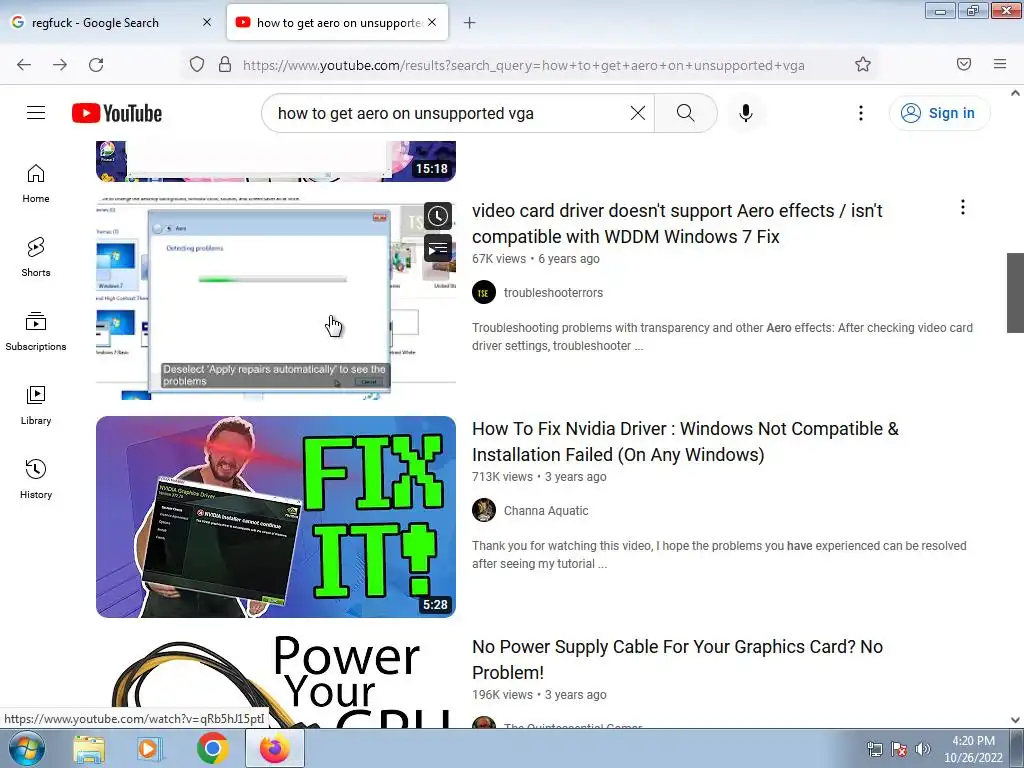
Task: Open tracking protection shield icon
Action: [x=197, y=64]
